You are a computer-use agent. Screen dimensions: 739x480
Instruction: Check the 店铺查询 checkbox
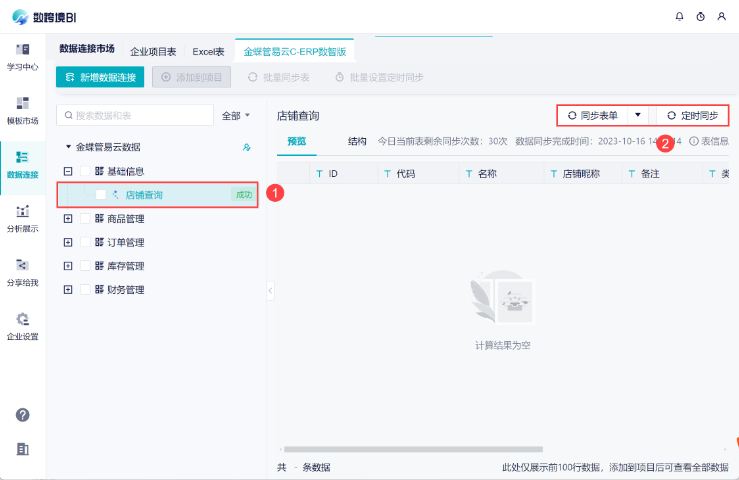101,195
